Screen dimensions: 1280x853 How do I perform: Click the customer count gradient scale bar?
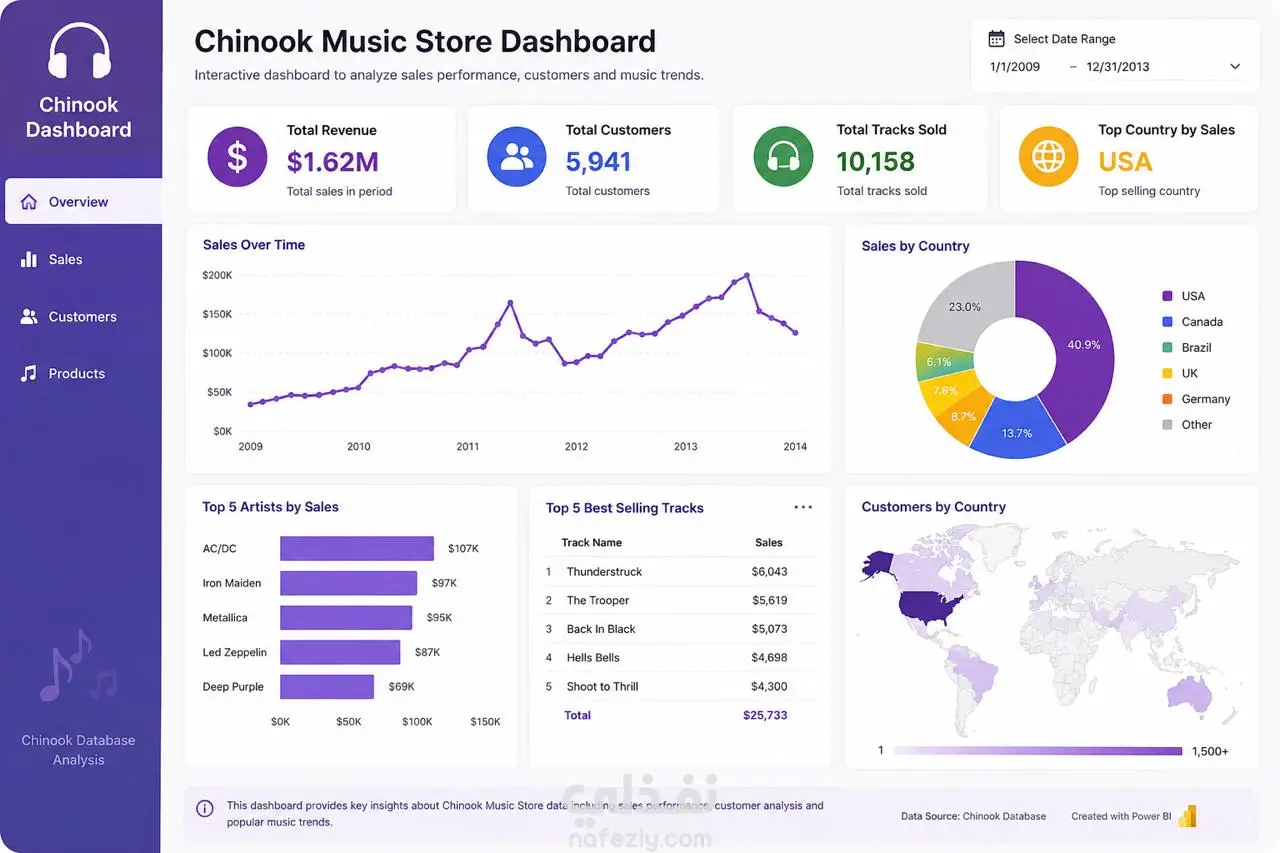pyautogui.click(x=1038, y=751)
